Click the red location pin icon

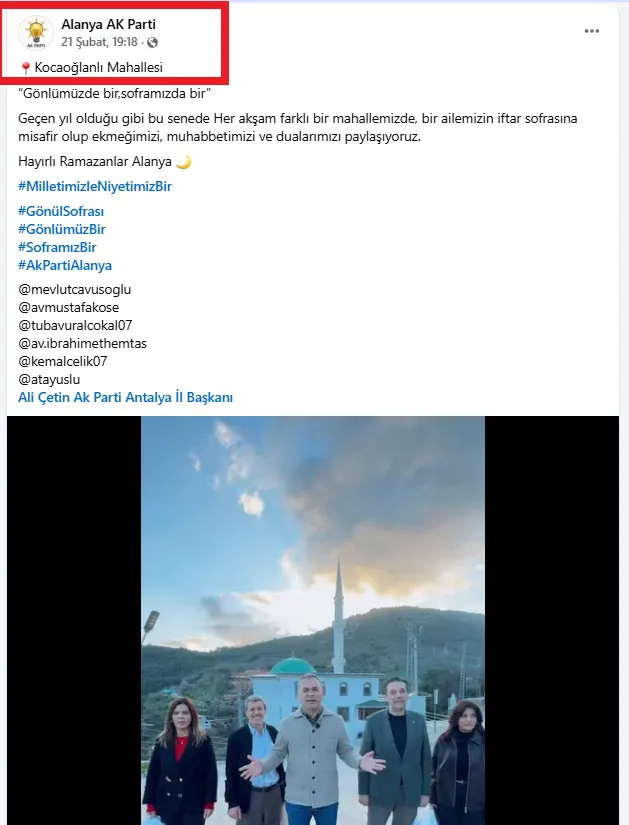pos(25,68)
